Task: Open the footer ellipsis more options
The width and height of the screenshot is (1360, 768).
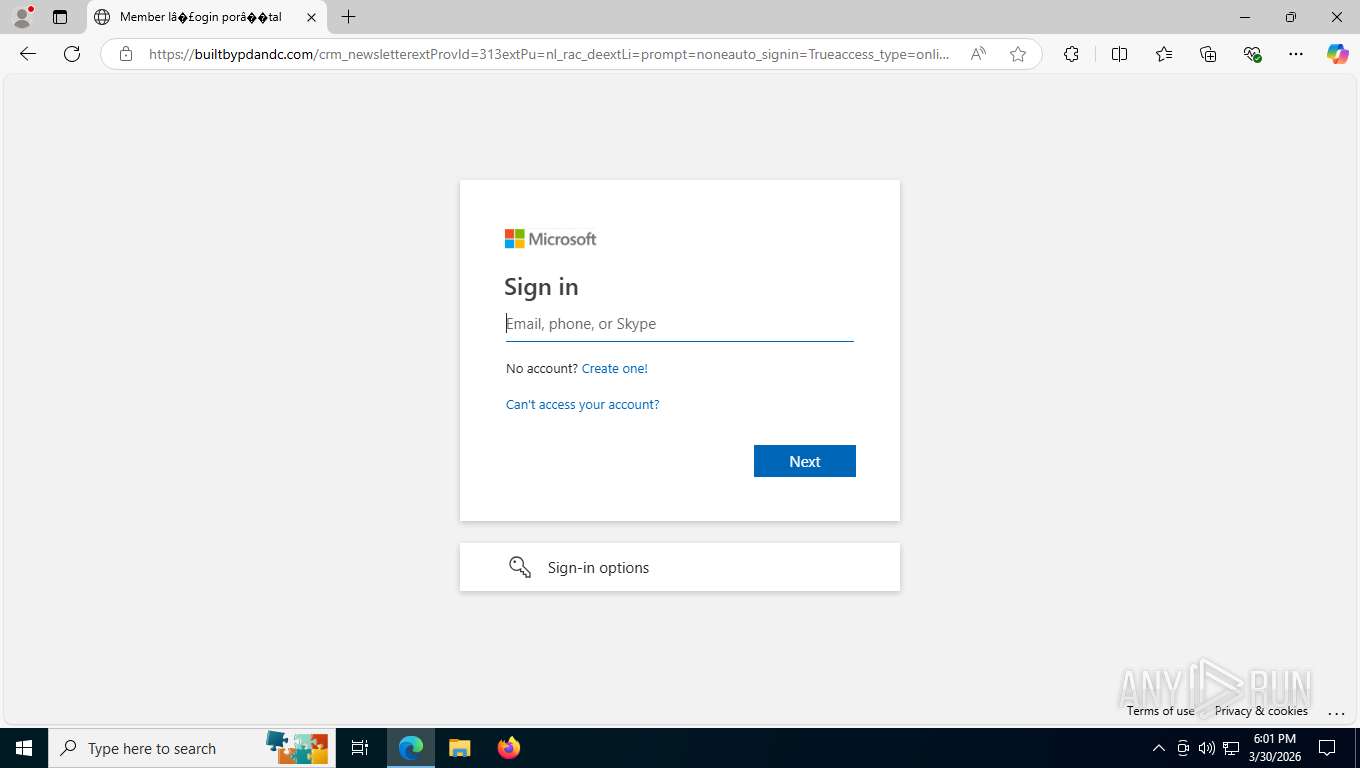Action: click(x=1336, y=712)
